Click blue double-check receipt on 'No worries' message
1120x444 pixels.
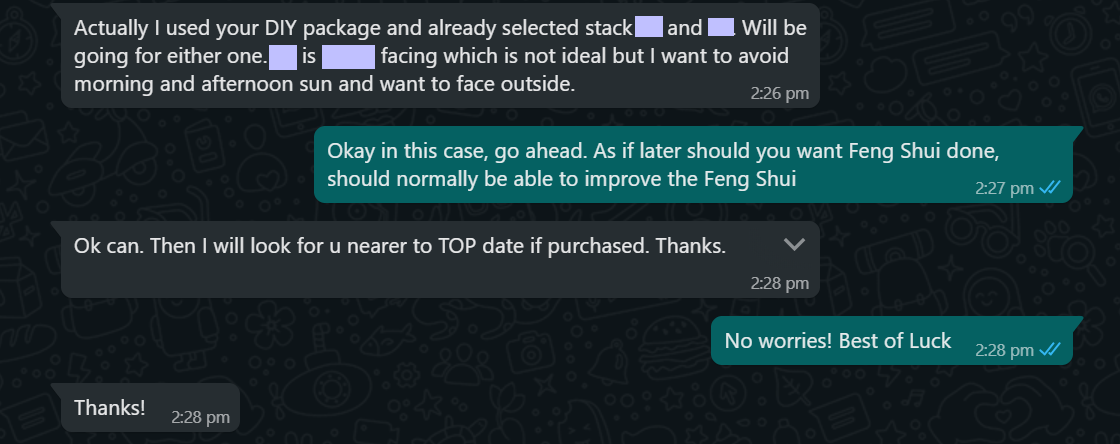click(1050, 350)
